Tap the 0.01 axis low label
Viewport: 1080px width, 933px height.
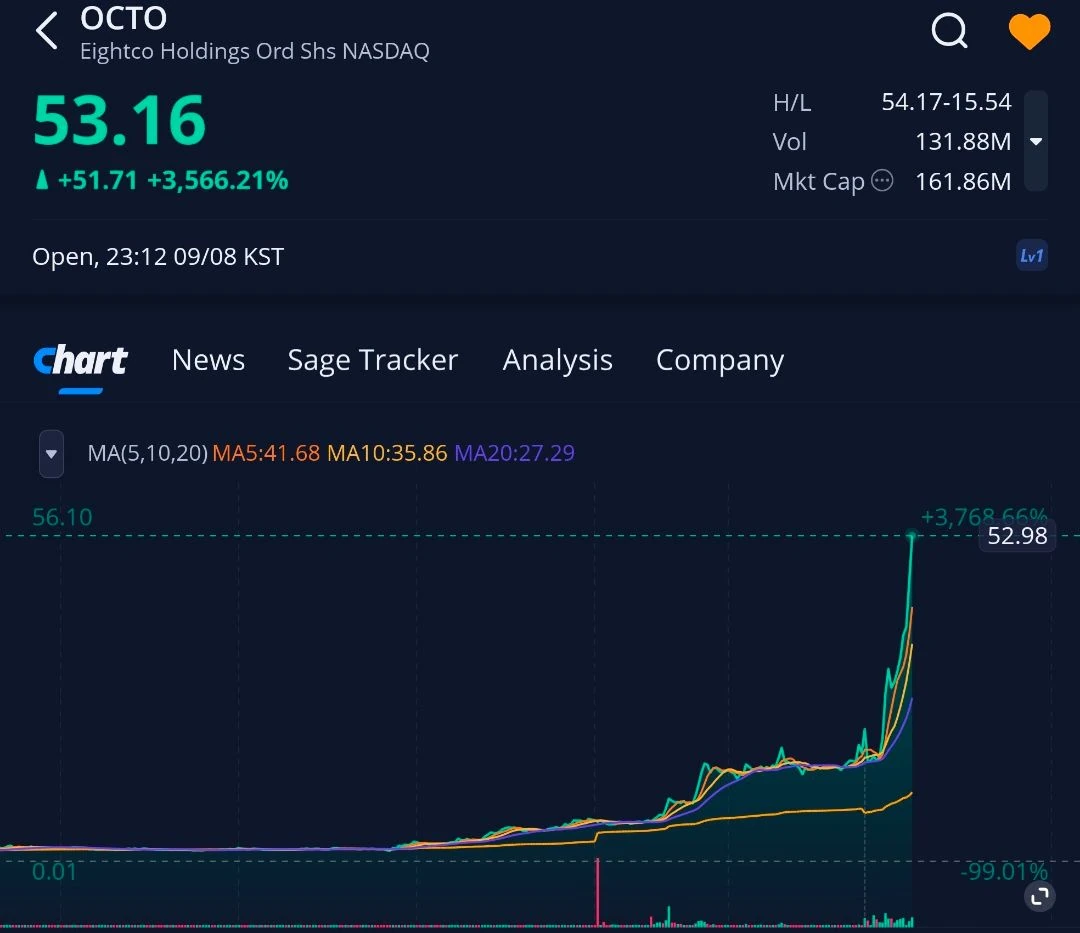click(x=54, y=872)
